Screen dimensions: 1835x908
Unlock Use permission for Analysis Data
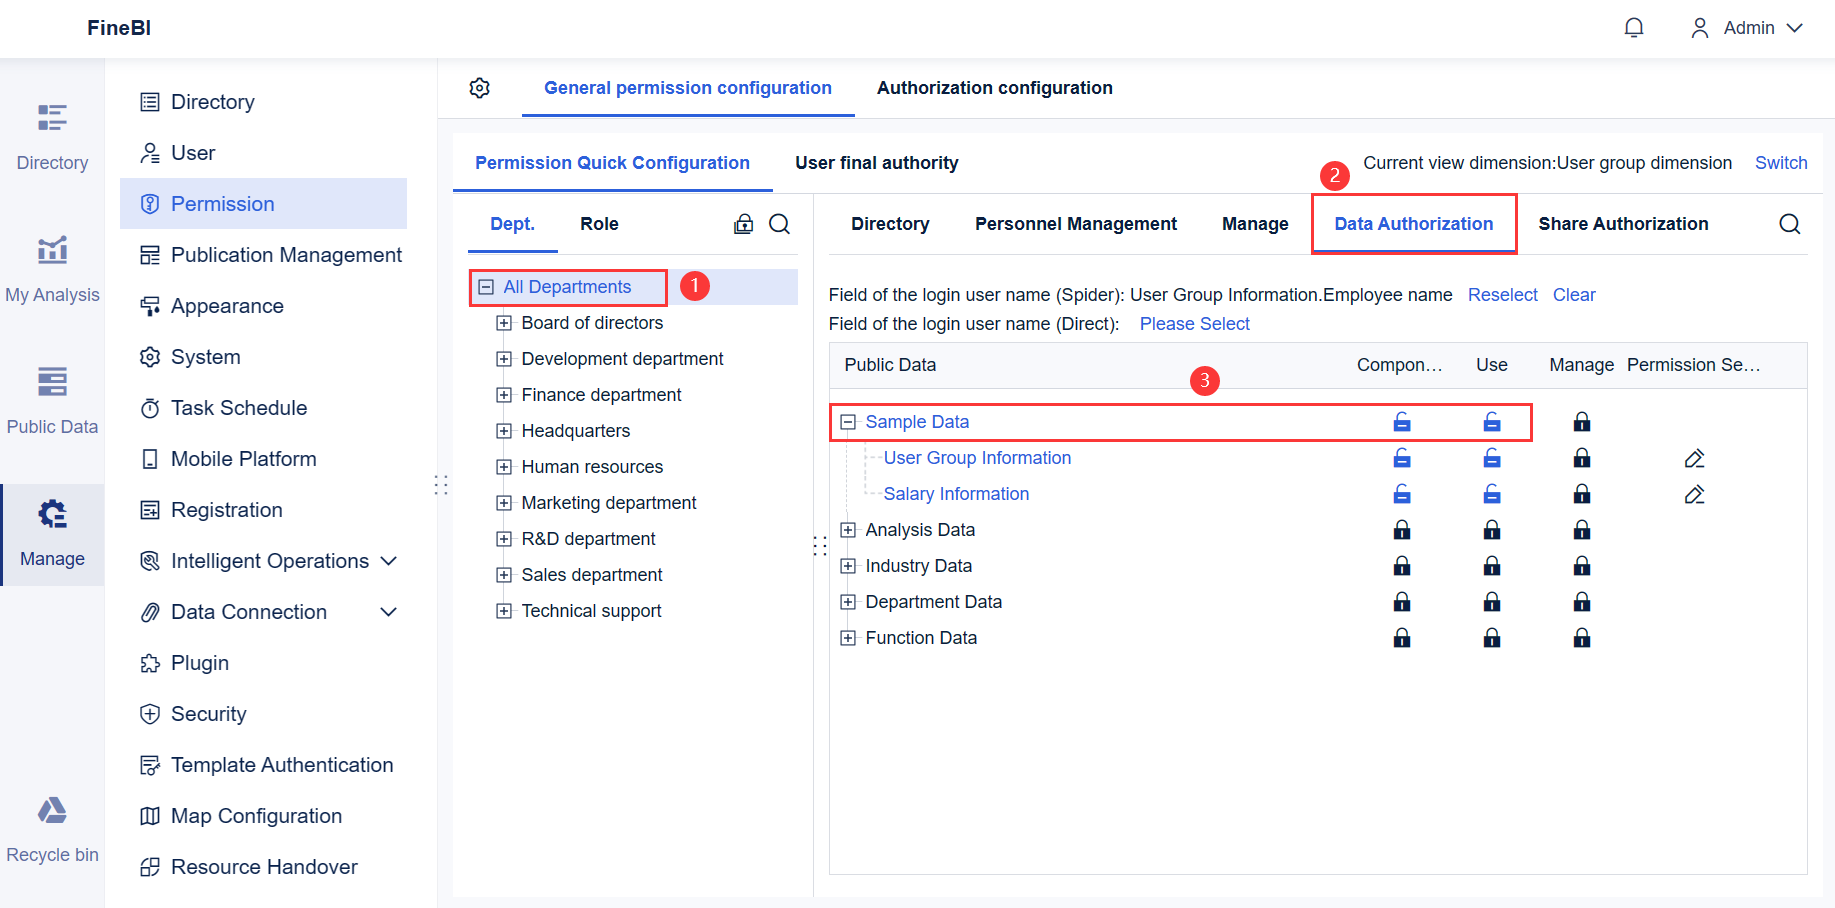[1491, 529]
